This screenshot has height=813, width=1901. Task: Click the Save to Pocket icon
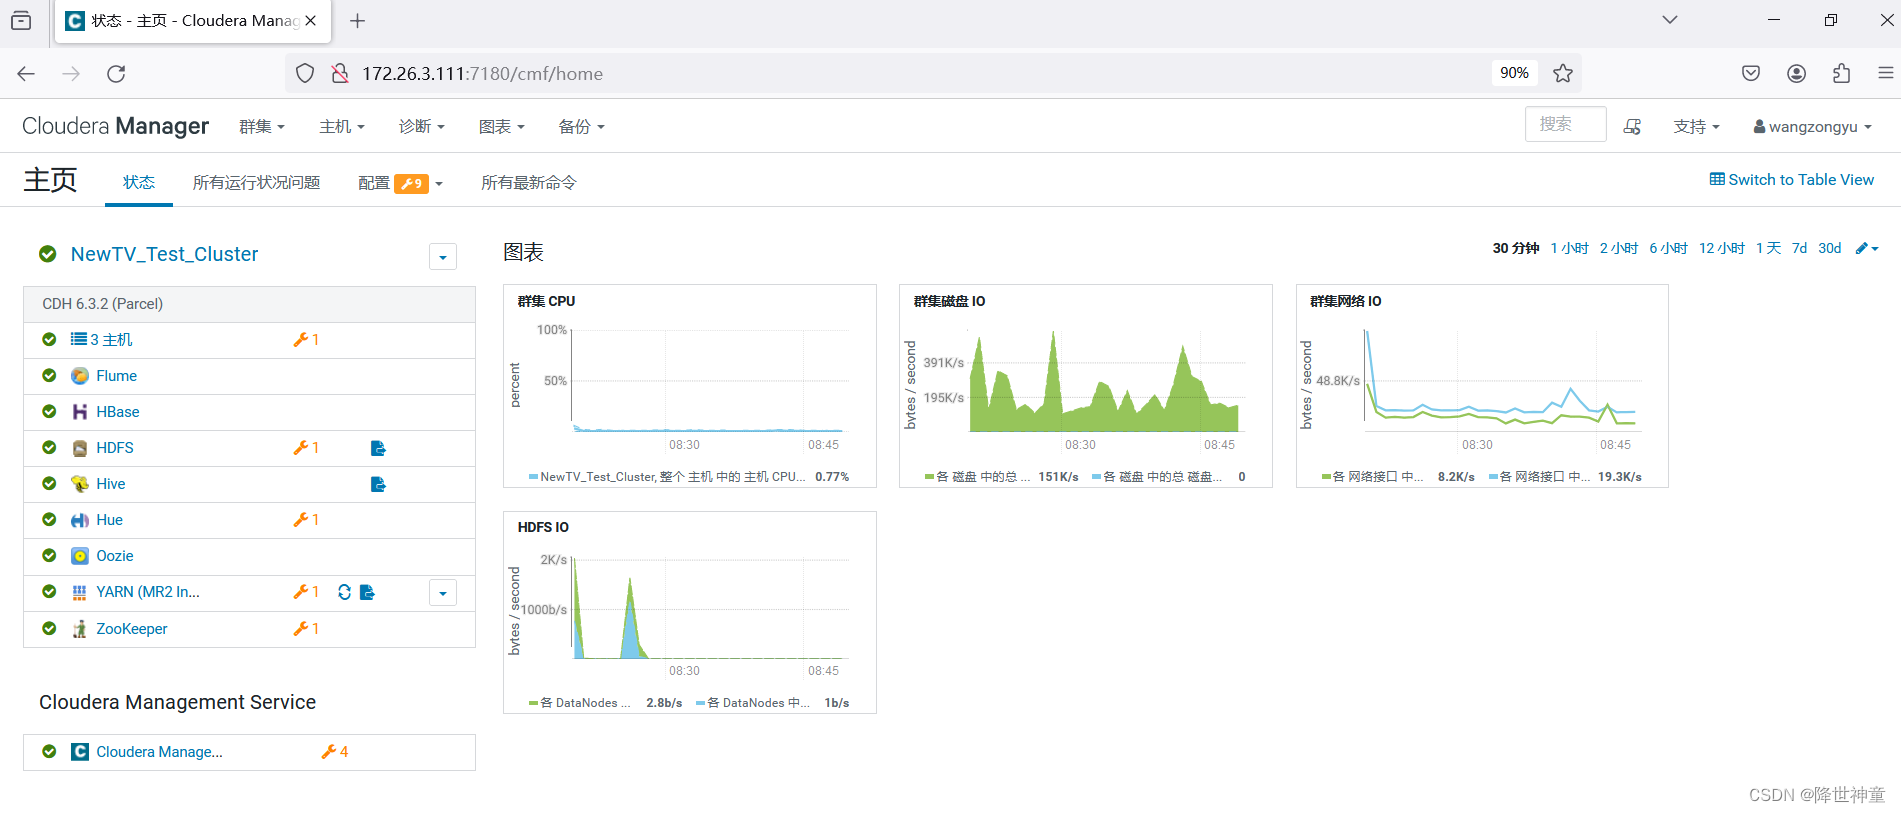coord(1751,73)
